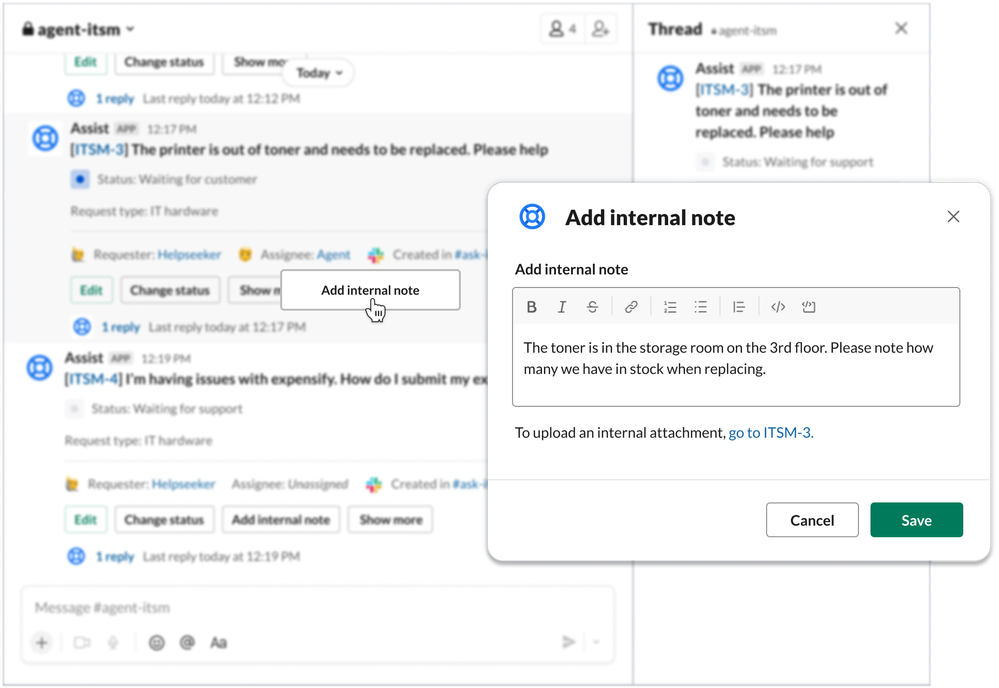Add a blockquote to the note
Viewport: 999px width, 688px height.
[x=739, y=307]
